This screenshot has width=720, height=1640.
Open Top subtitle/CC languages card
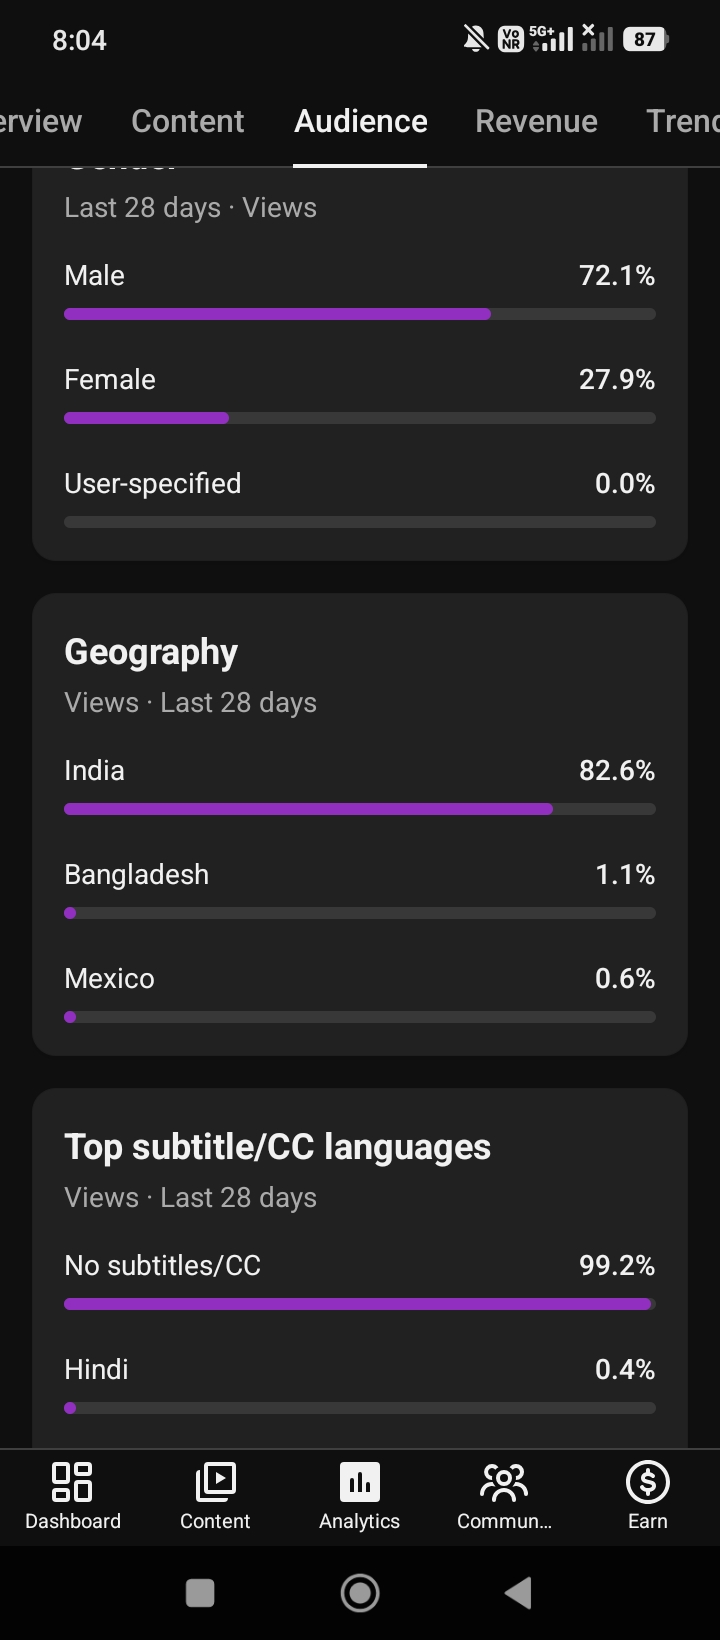[x=277, y=1147]
